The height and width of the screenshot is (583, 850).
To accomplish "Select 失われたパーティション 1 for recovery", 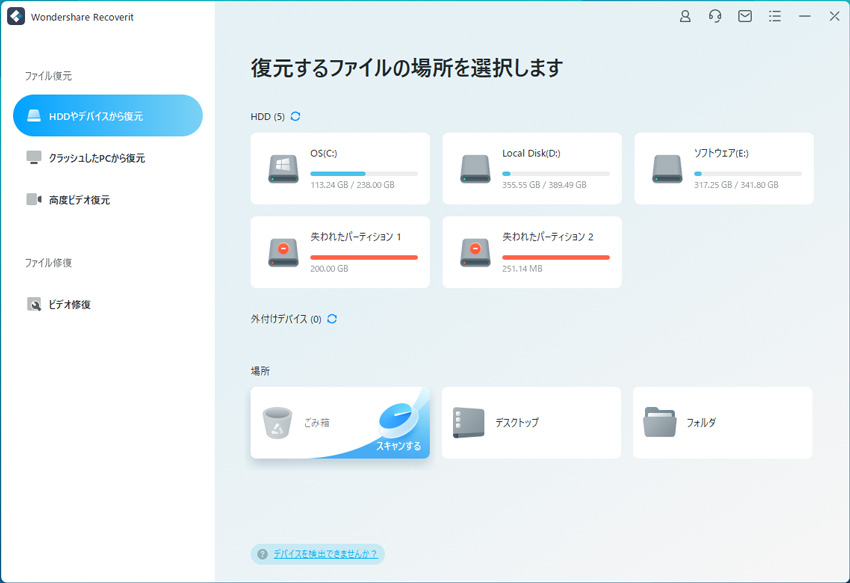I will (x=339, y=252).
